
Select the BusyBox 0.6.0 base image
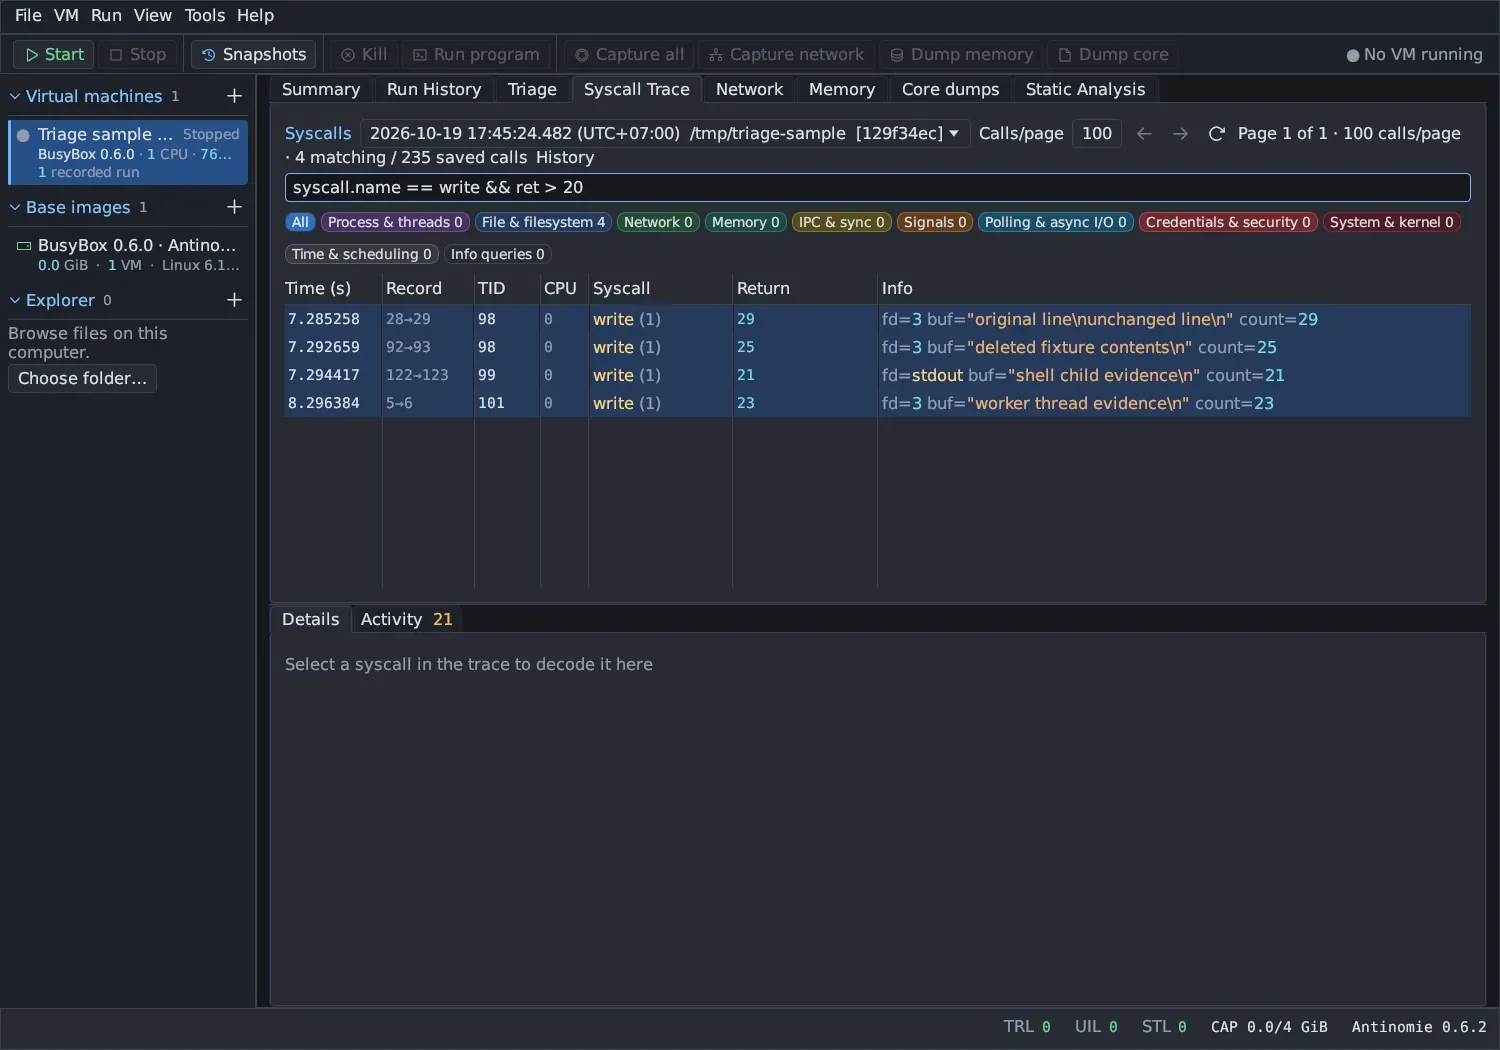pos(128,254)
